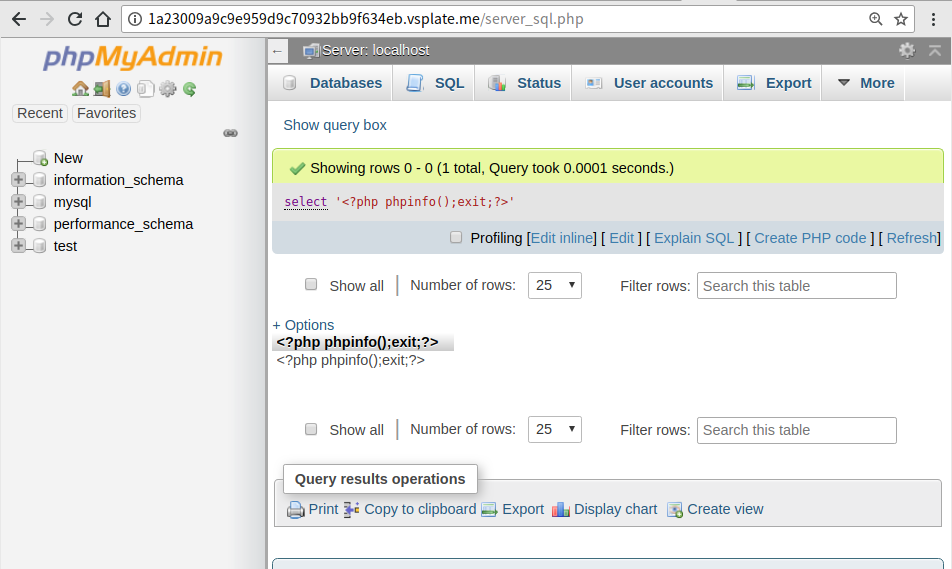Open the More menu dropdown

pos(866,83)
